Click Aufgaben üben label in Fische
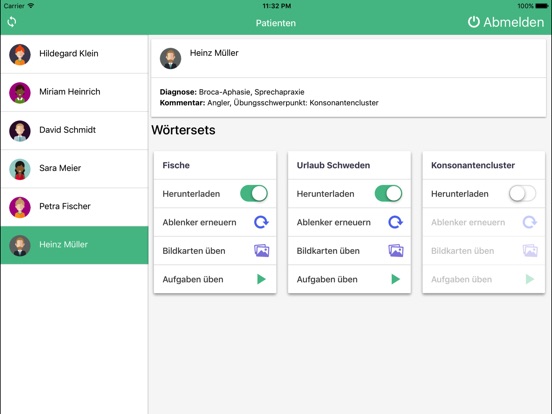 click(x=193, y=280)
